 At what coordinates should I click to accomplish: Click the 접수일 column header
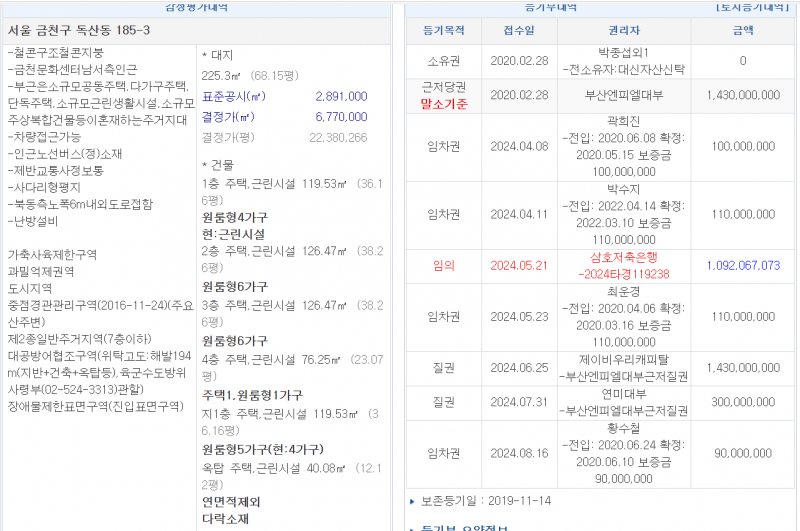pyautogui.click(x=519, y=30)
